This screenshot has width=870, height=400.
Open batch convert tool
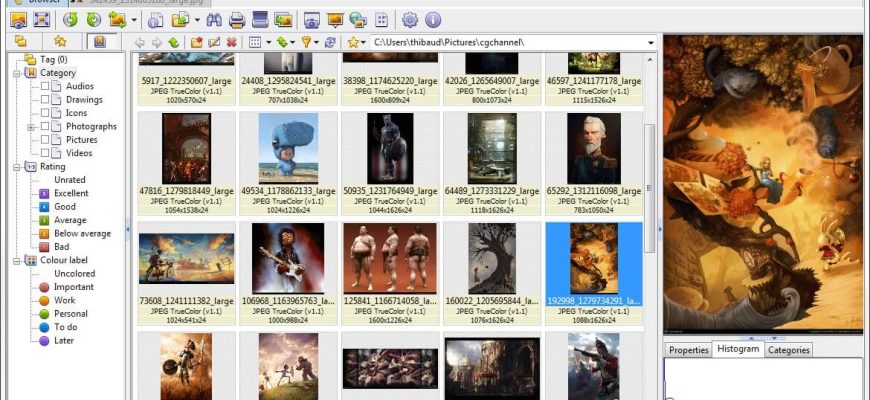point(284,21)
